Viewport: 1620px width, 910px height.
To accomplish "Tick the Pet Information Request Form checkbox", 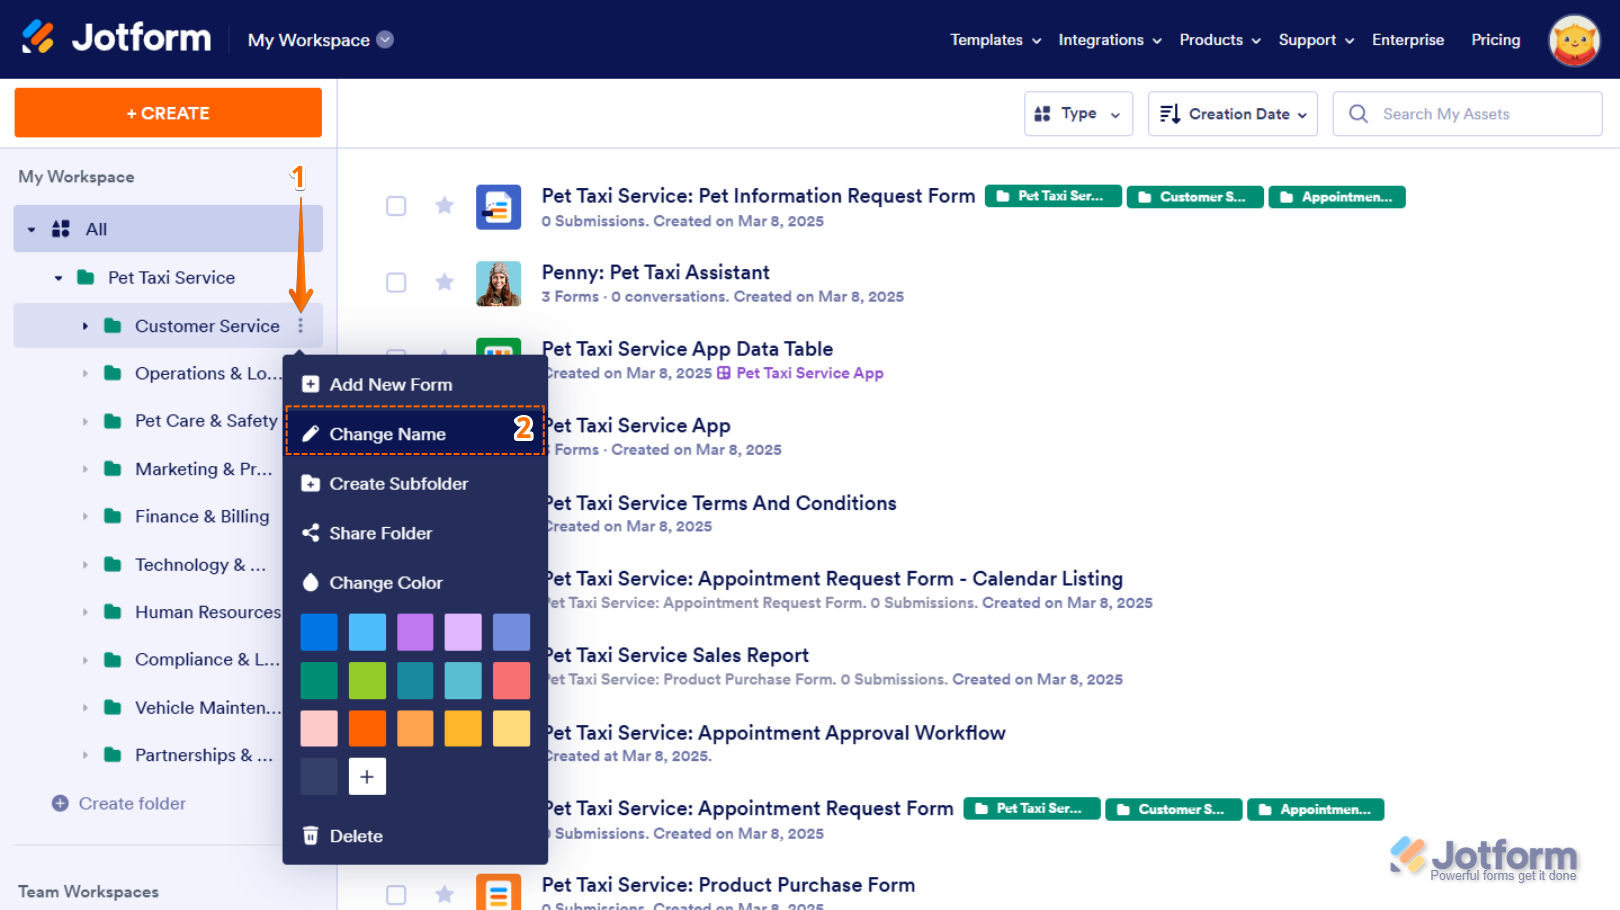I will click(396, 206).
